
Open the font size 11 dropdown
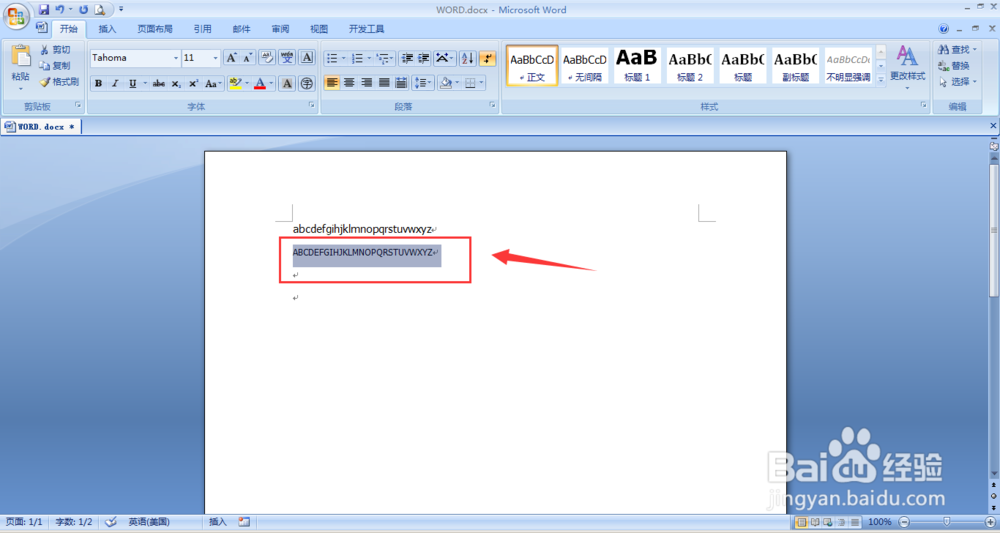coord(215,58)
